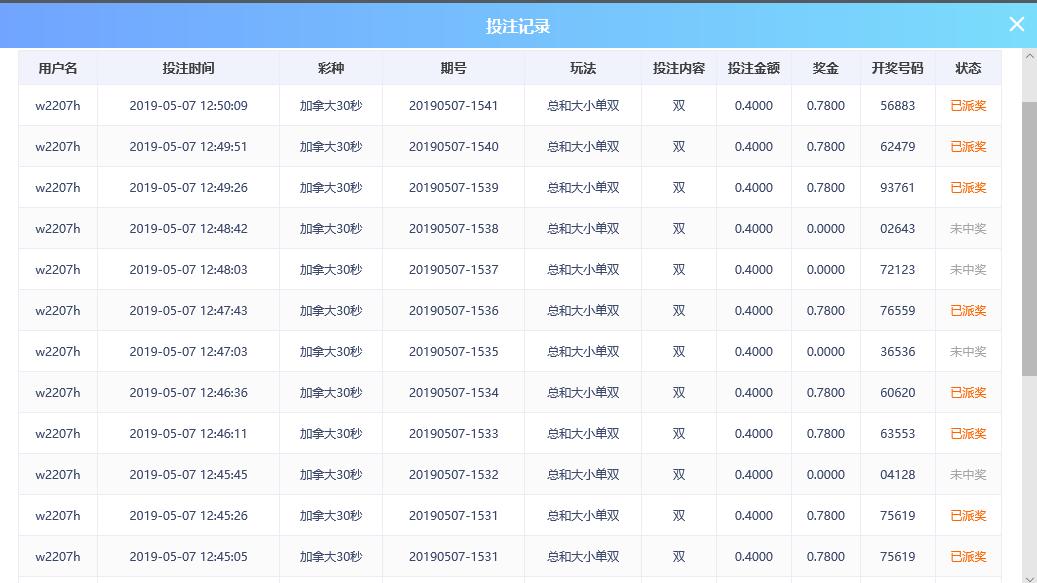Click the 投注金额 column header

[x=753, y=68]
